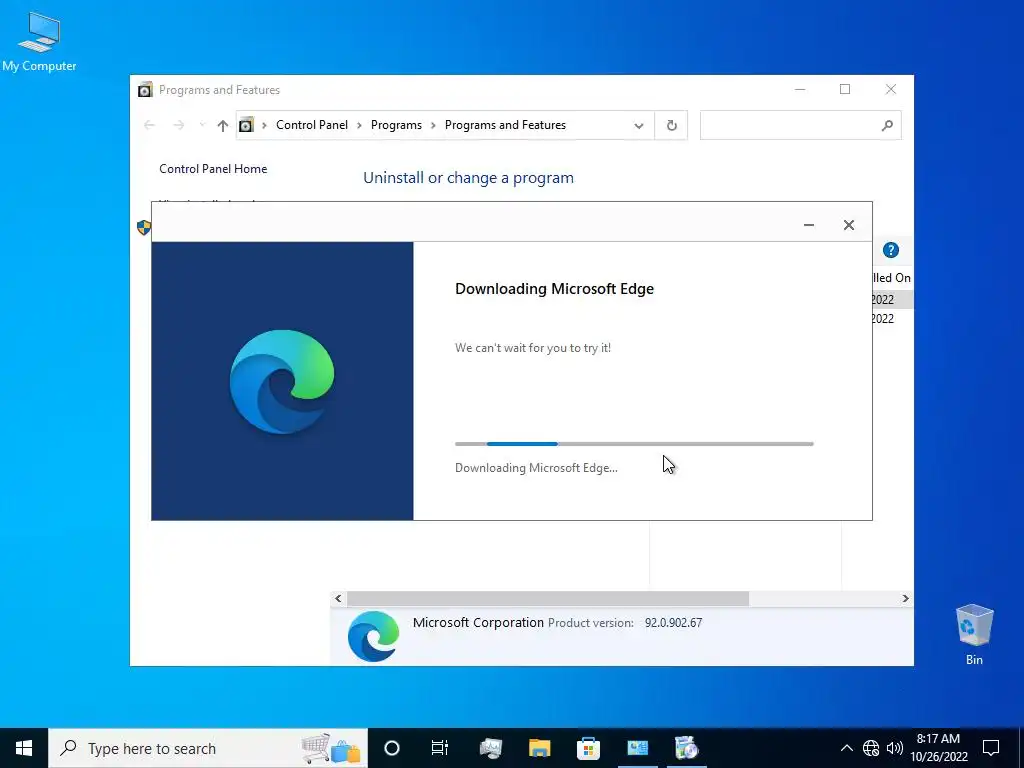Go forward in Programs and Features window
The width and height of the screenshot is (1024, 768).
178,125
